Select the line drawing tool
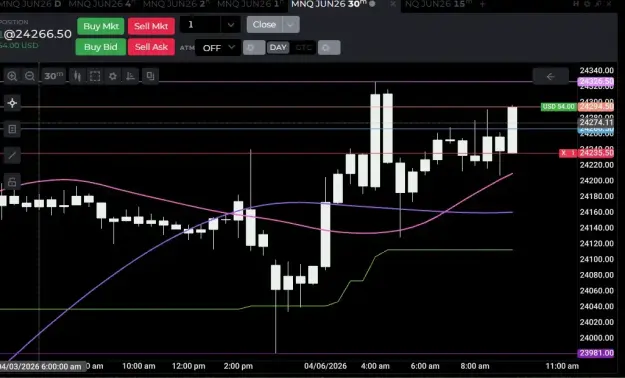The image size is (625, 378). 12,155
